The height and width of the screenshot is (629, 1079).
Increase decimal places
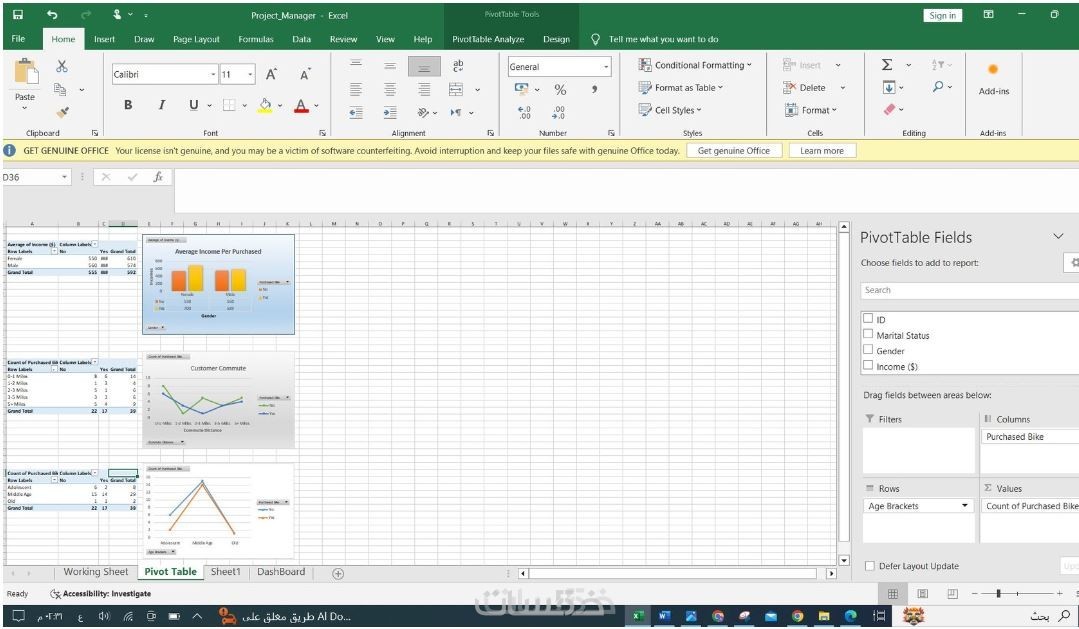click(x=524, y=112)
